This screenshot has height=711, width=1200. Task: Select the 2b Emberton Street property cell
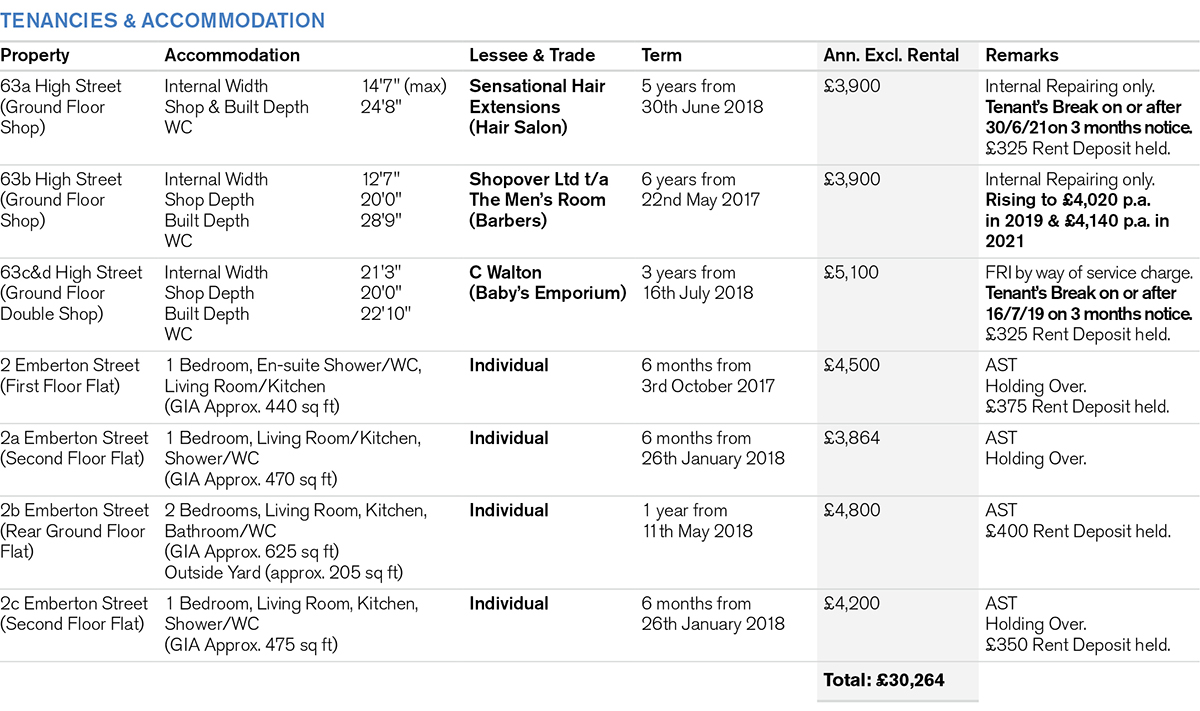tap(73, 531)
